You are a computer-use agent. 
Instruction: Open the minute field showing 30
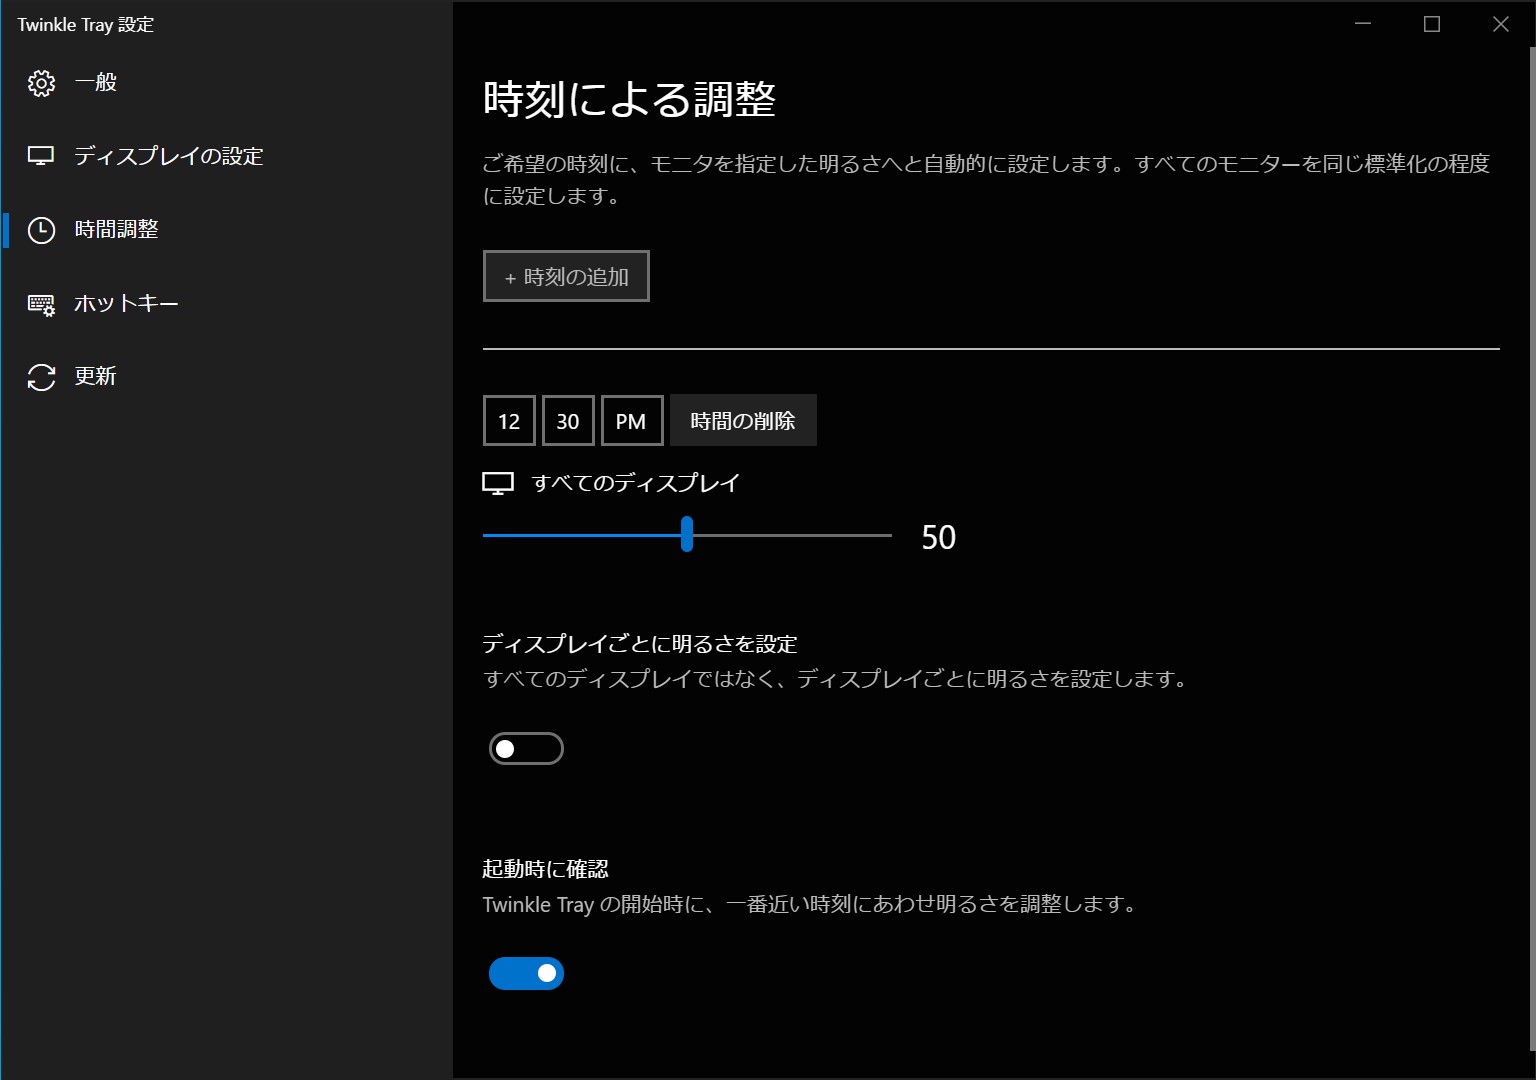pos(568,420)
